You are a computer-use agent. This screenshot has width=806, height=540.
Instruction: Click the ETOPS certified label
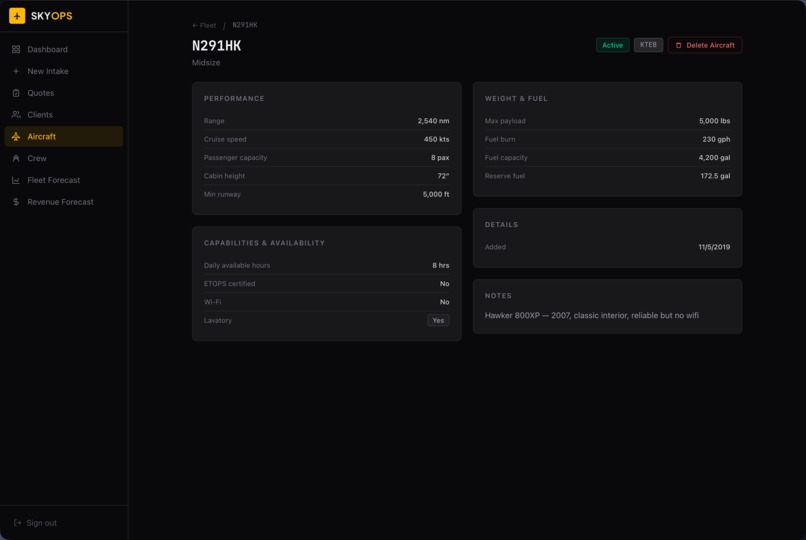tap(229, 284)
